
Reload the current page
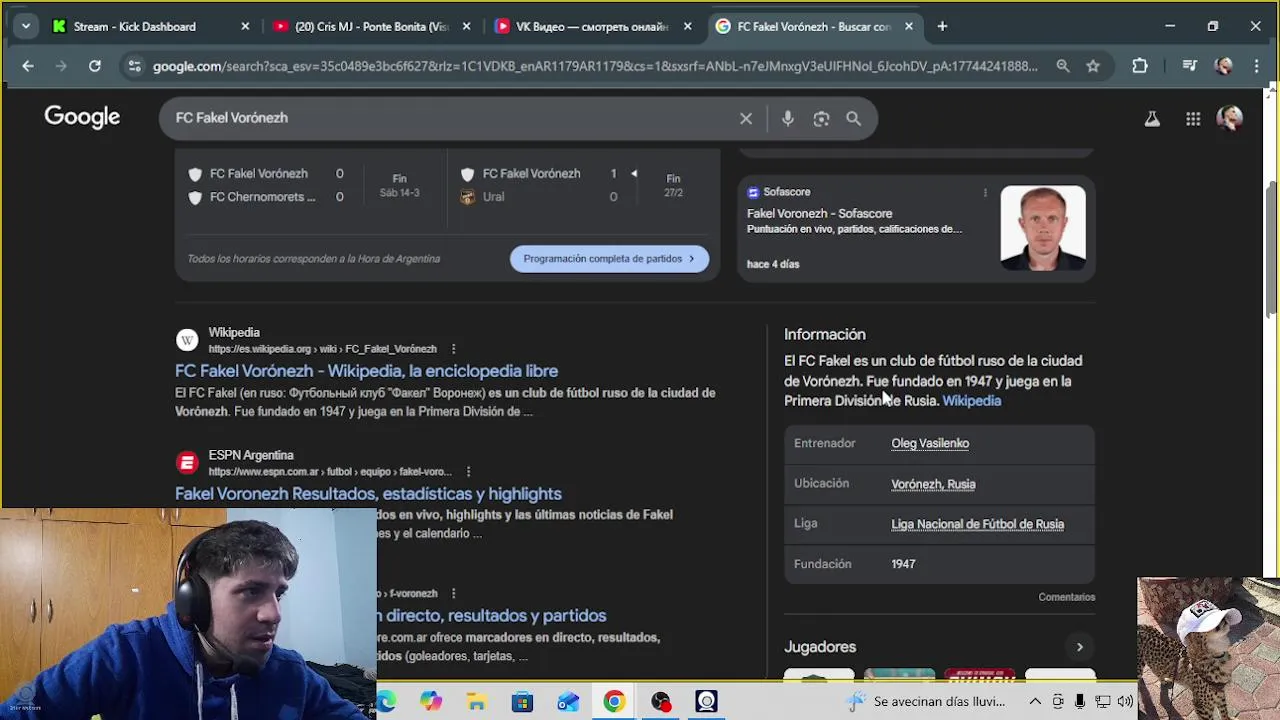(x=94, y=66)
